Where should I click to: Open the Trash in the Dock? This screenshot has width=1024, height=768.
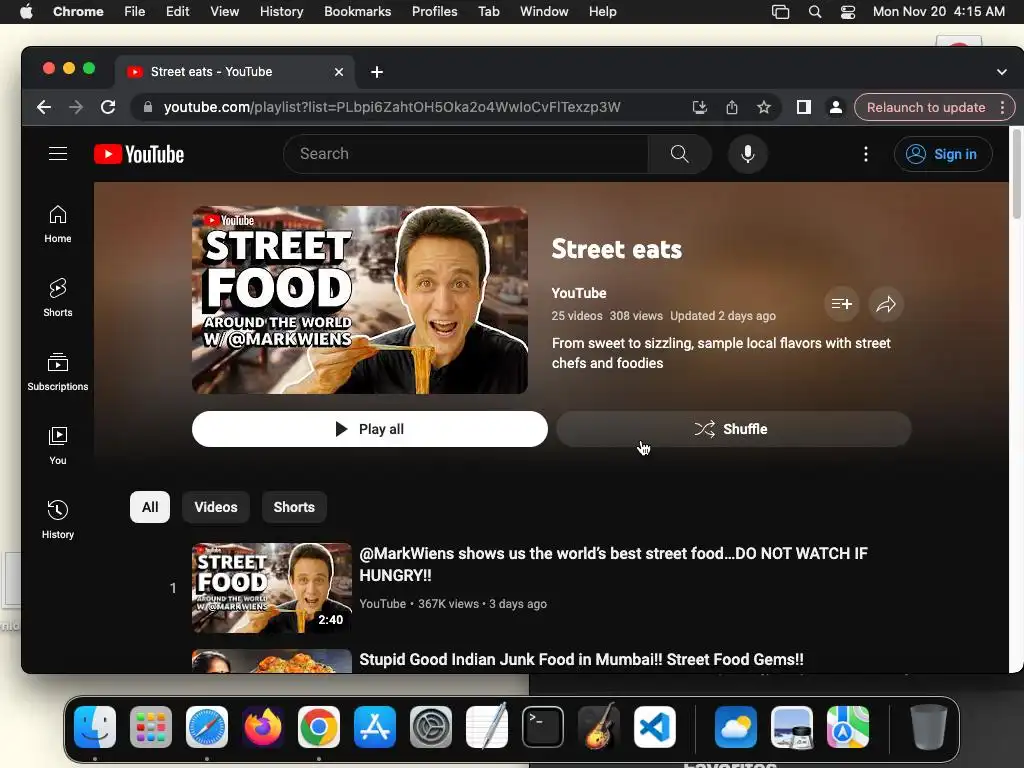tap(929, 727)
